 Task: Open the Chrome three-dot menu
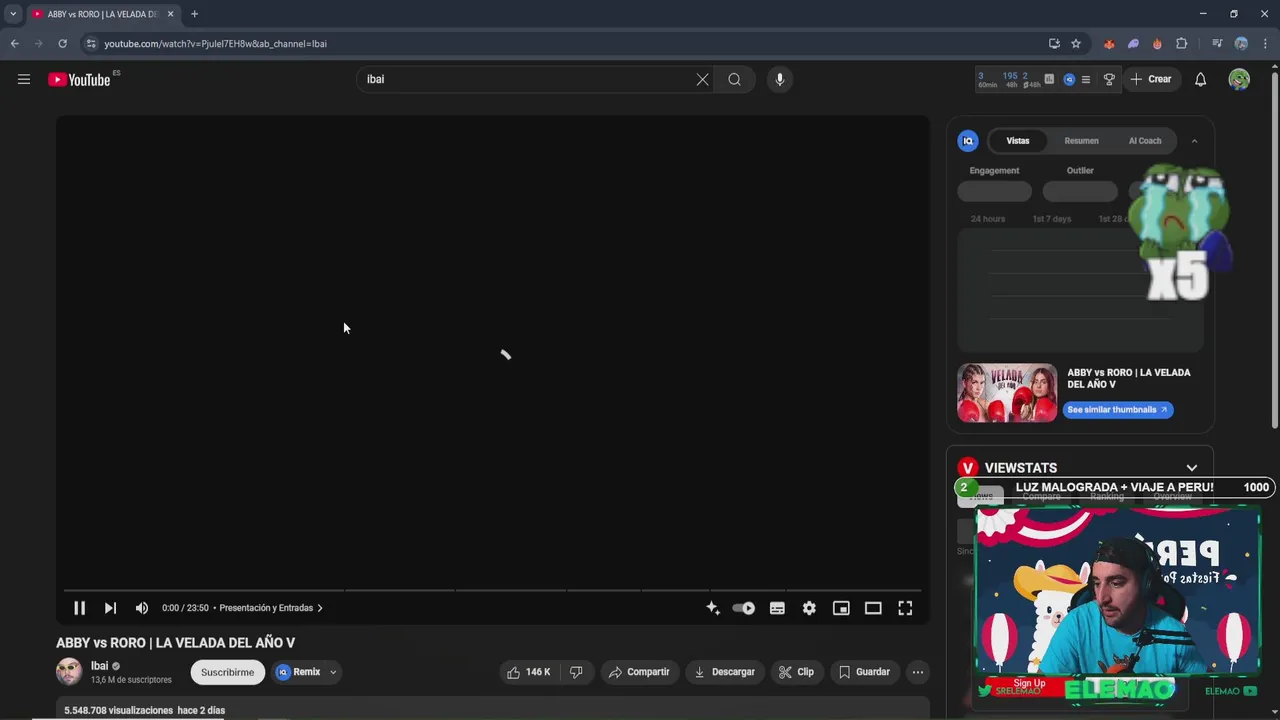pyautogui.click(x=1265, y=44)
